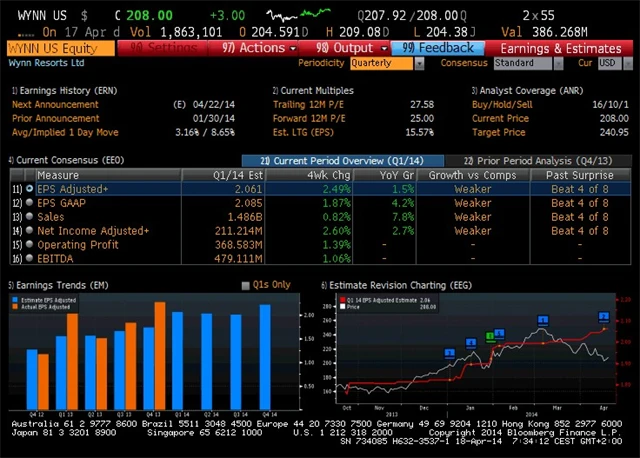Click the WYNN US Equity security field

[60, 48]
